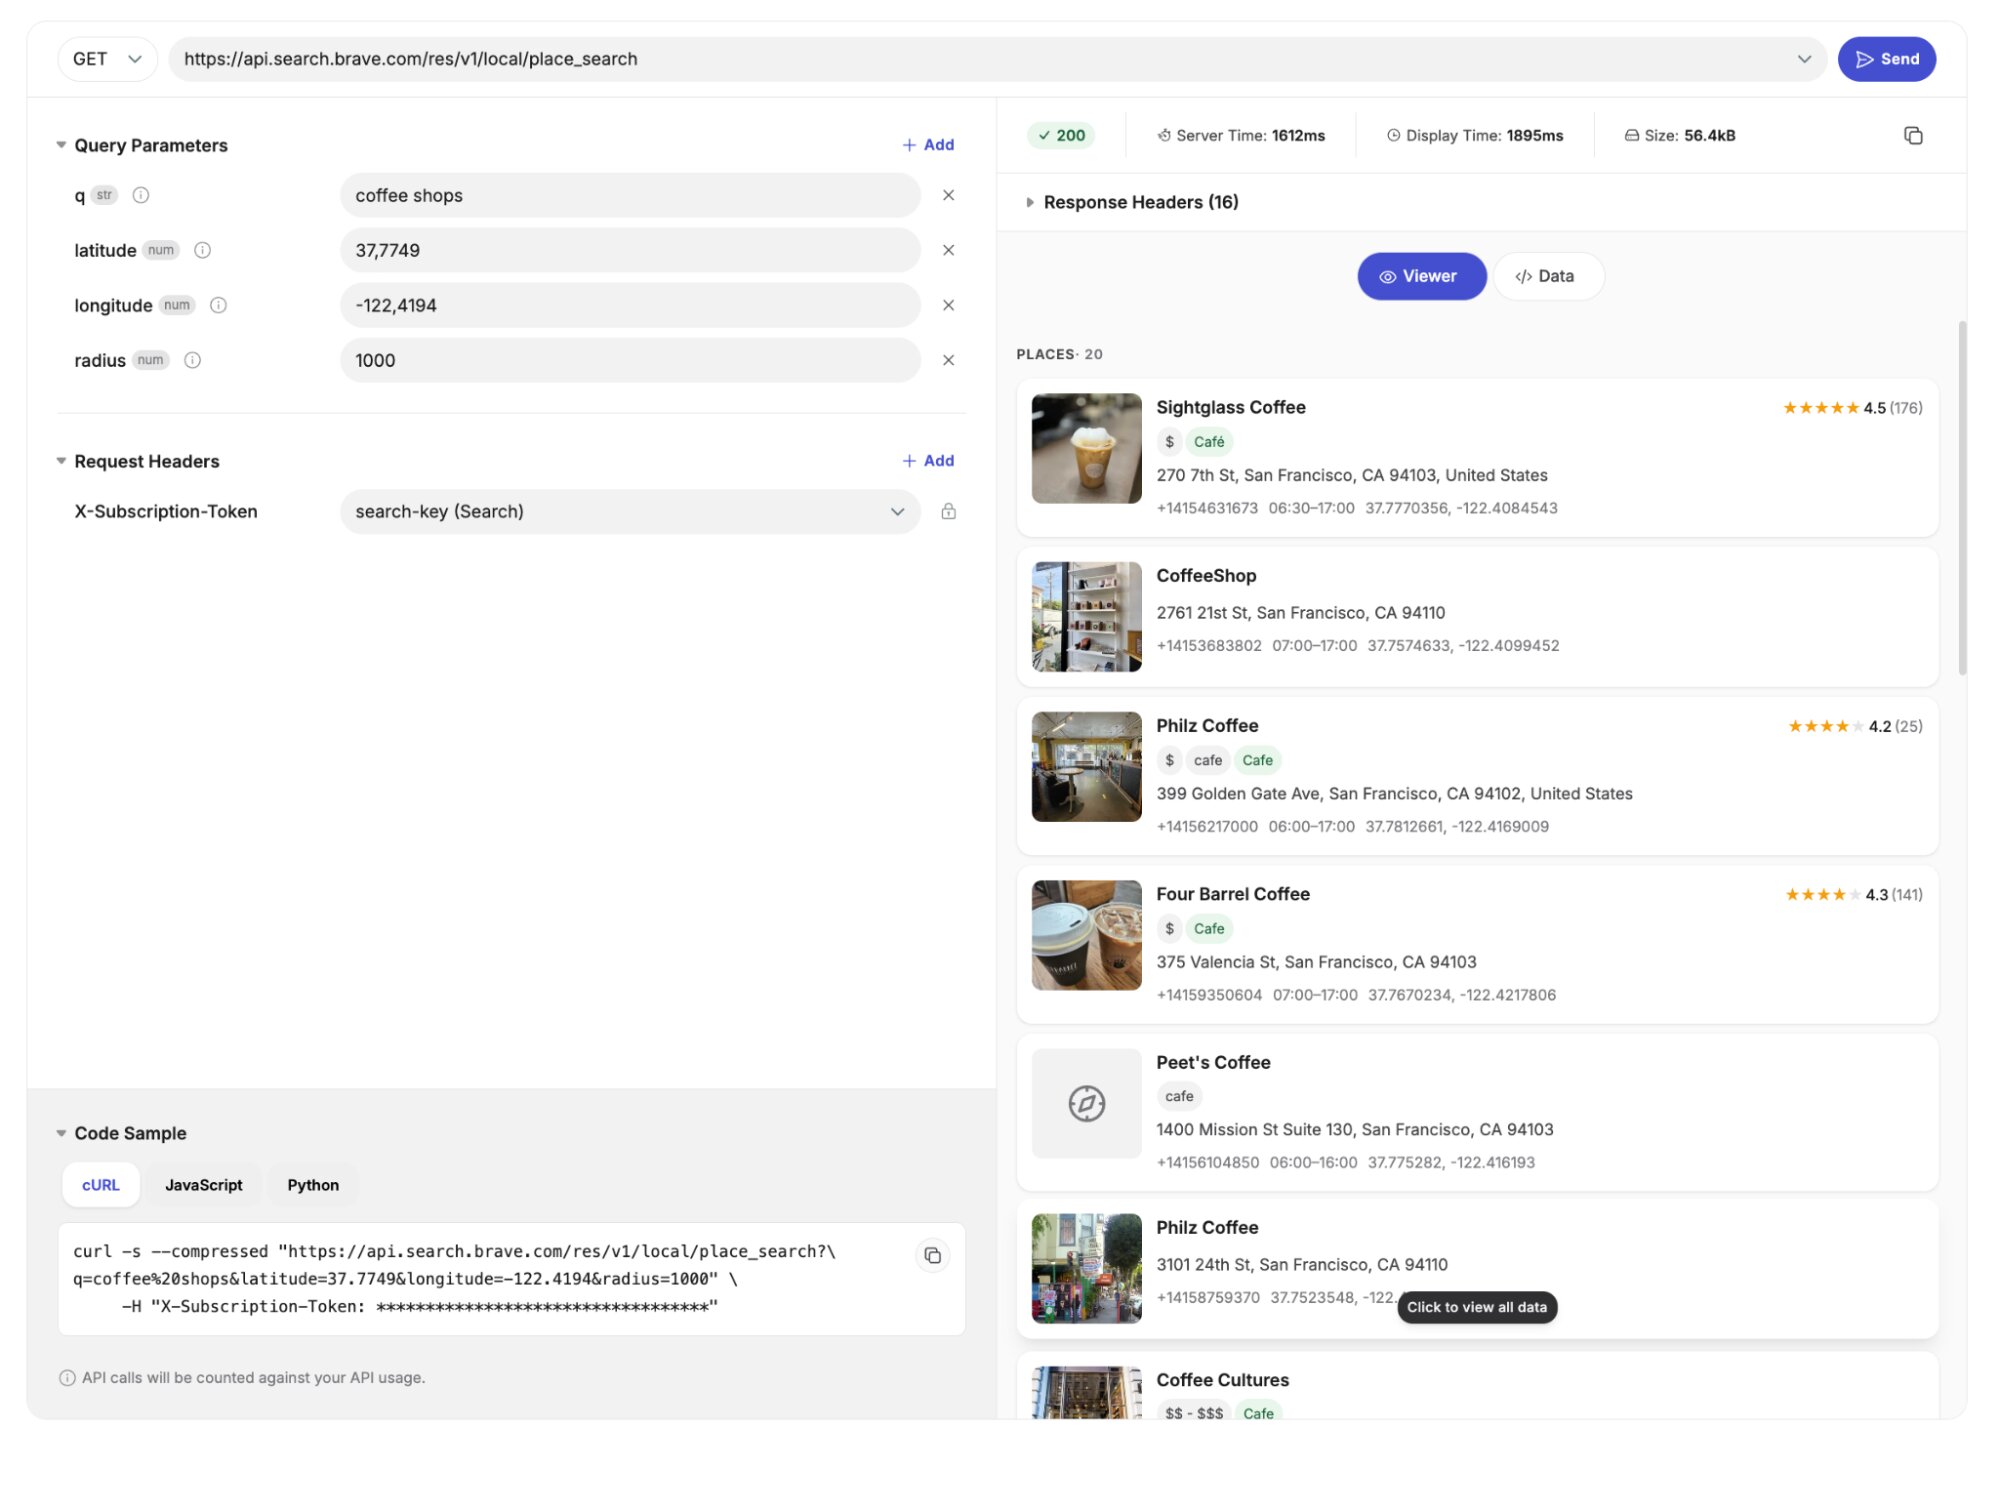Select the JavaScript code tab
1999x1501 pixels.
click(x=203, y=1184)
